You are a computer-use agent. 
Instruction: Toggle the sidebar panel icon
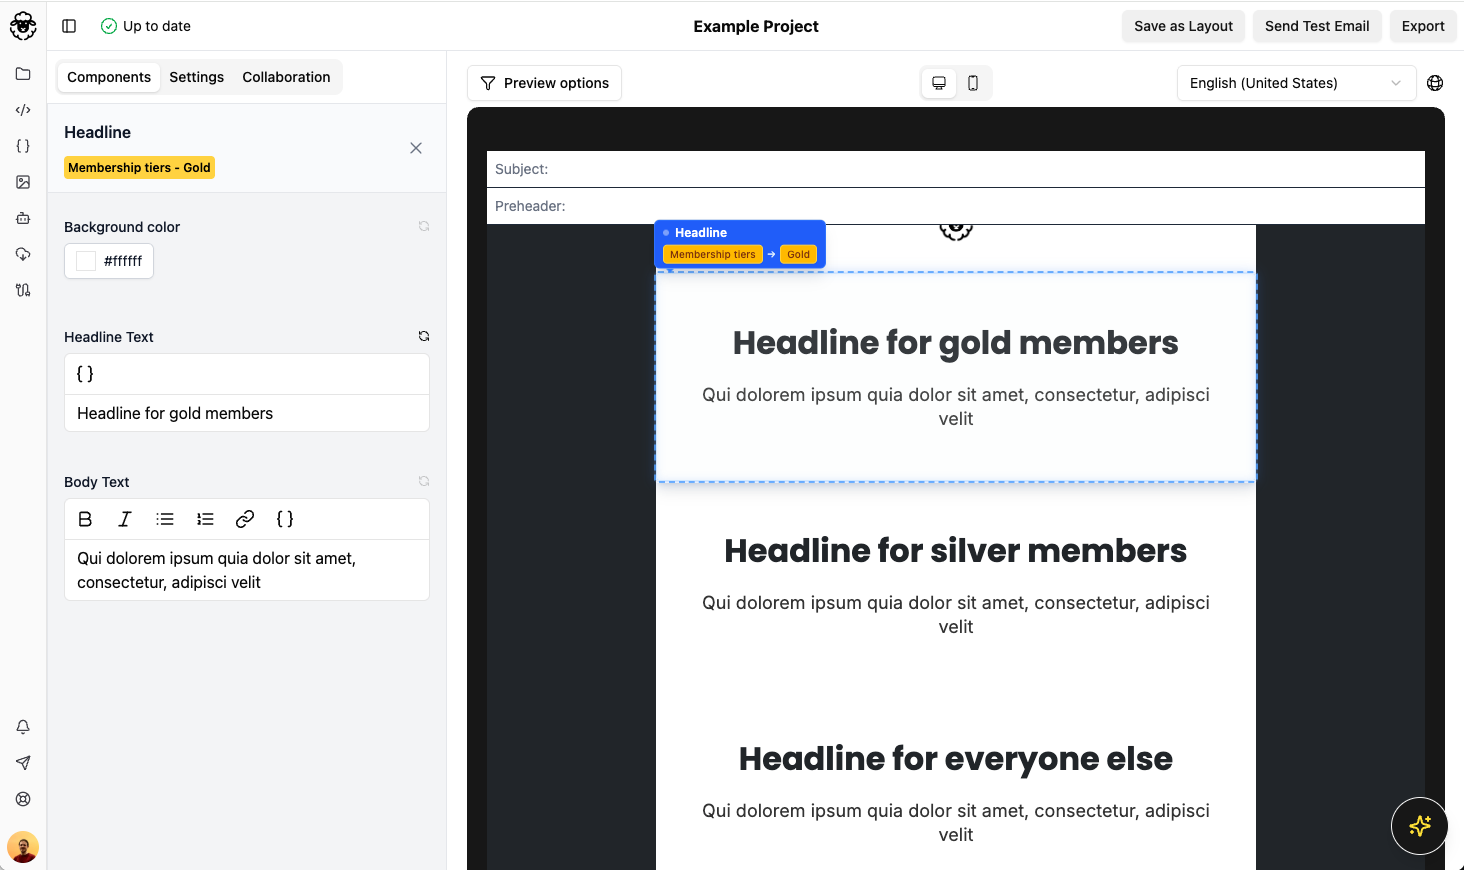69,26
